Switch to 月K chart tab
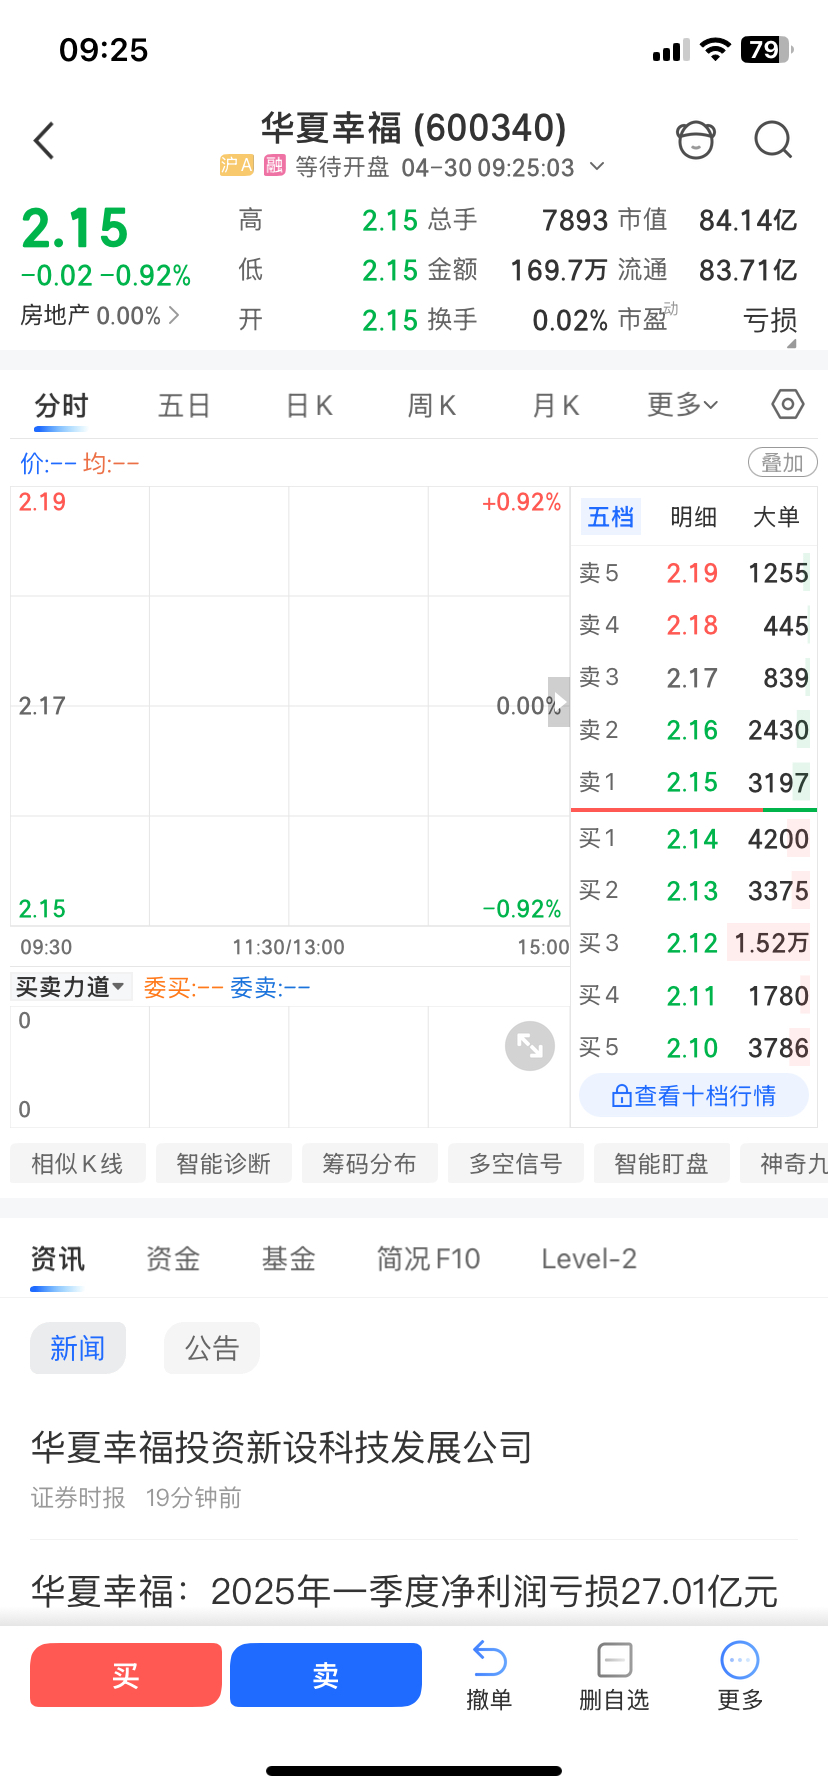The image size is (828, 1792). 556,405
